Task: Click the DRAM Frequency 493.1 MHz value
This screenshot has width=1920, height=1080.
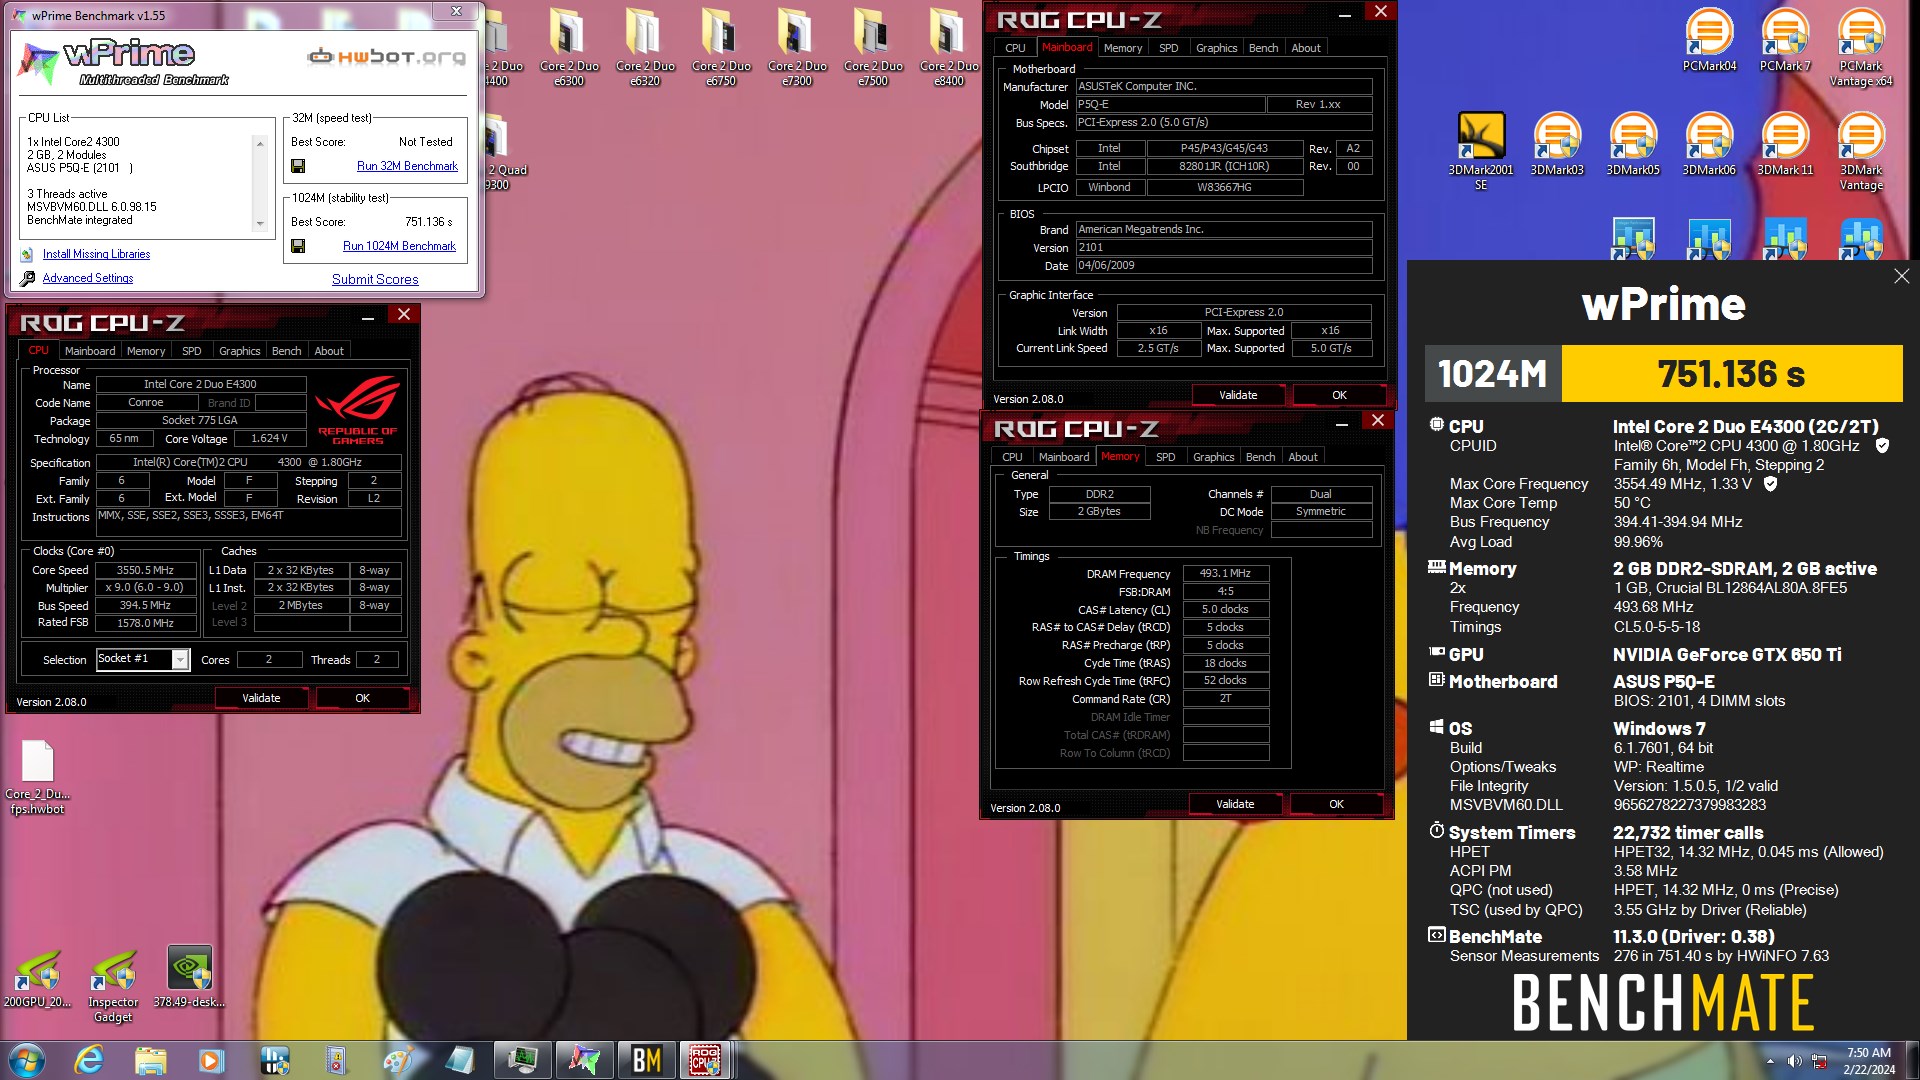Action: tap(1226, 574)
